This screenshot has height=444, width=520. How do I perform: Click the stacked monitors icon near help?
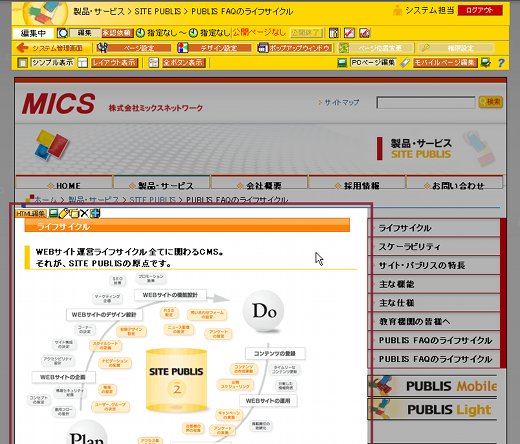pos(485,63)
